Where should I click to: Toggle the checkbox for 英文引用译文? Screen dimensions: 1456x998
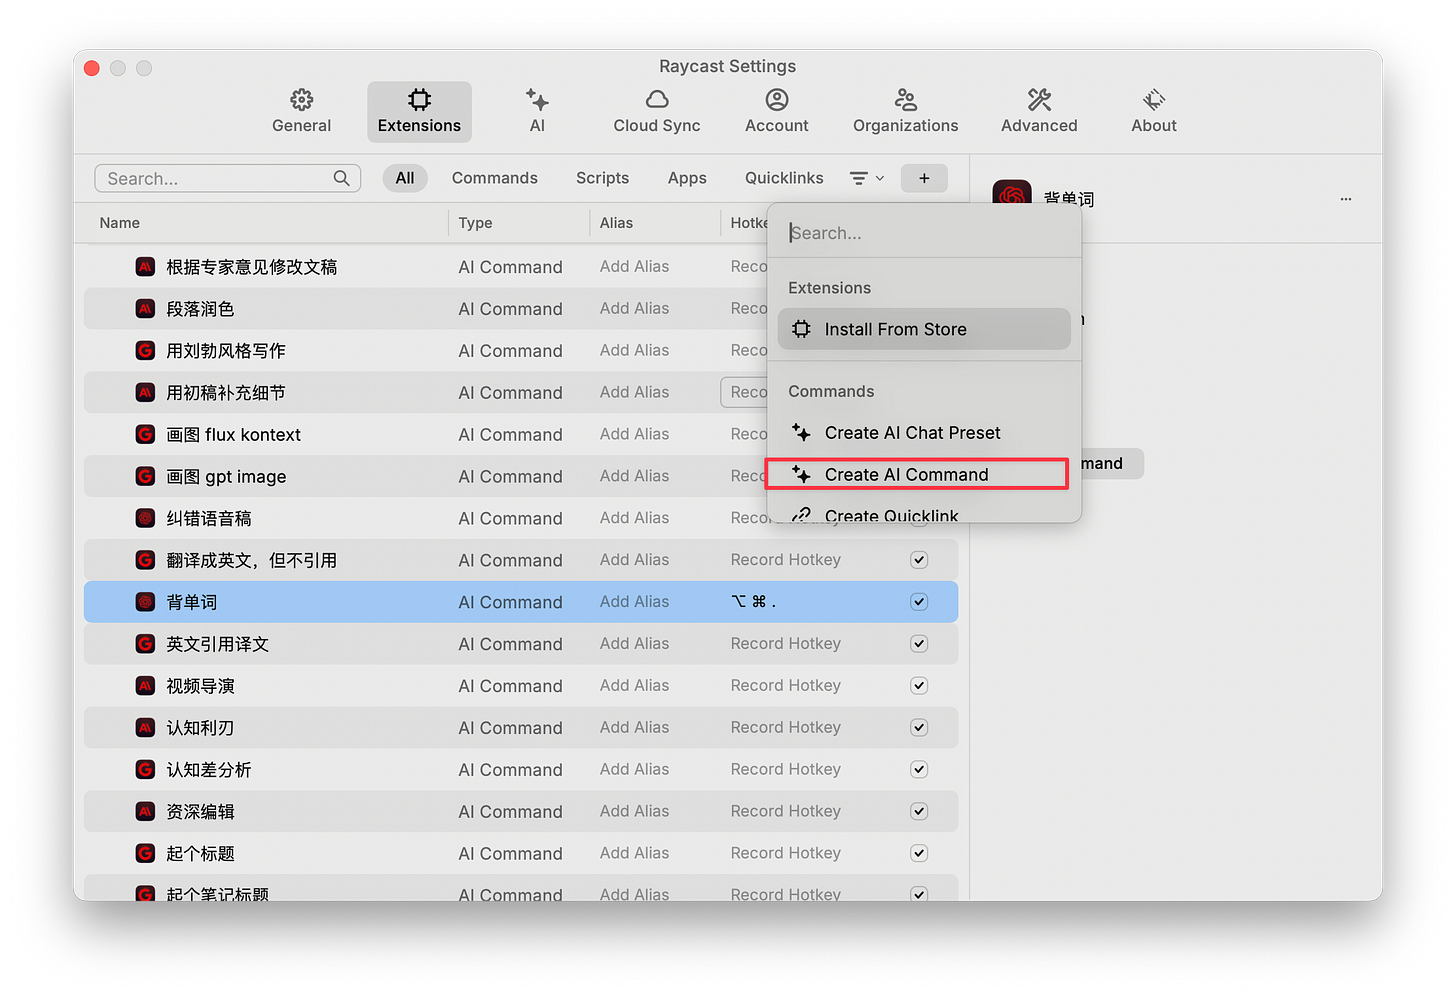(919, 644)
